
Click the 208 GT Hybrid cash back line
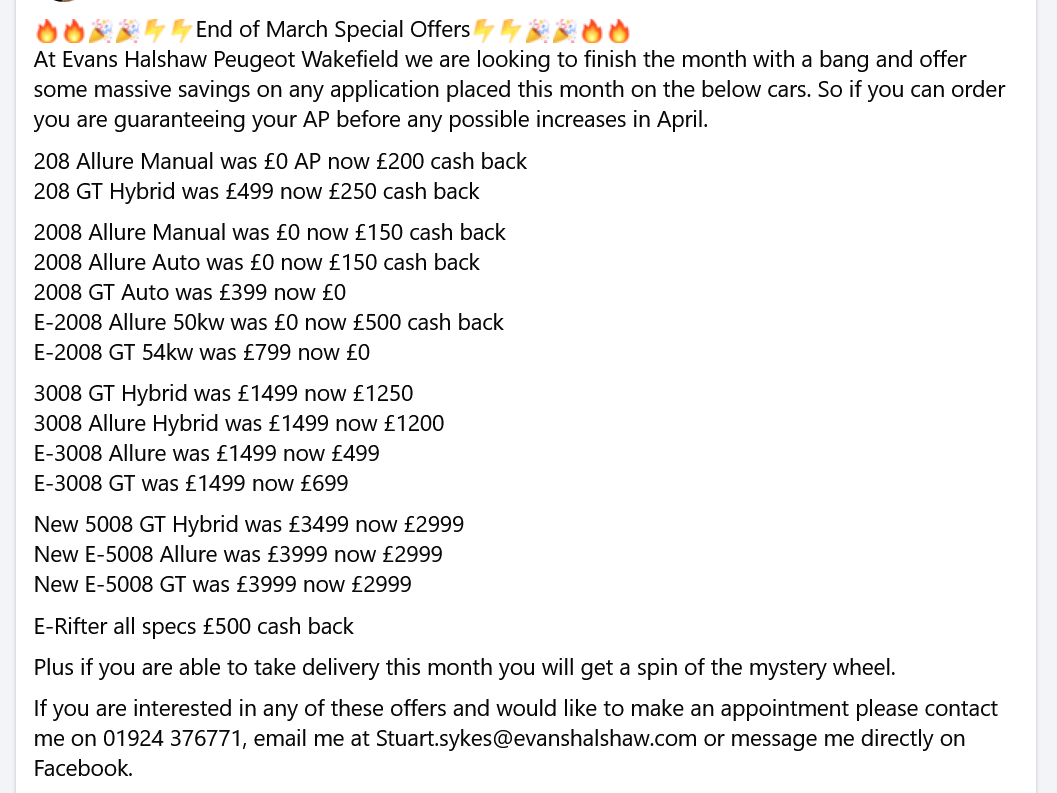click(x=256, y=191)
